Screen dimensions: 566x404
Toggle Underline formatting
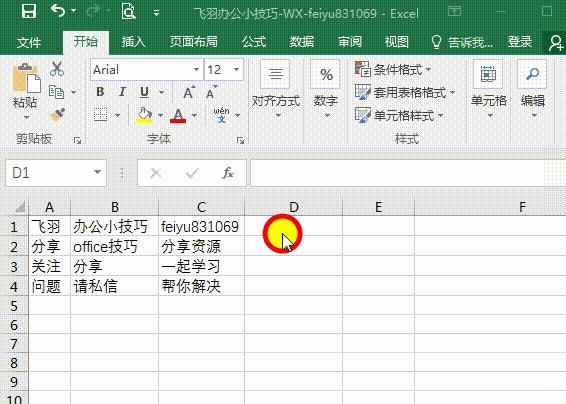144,92
